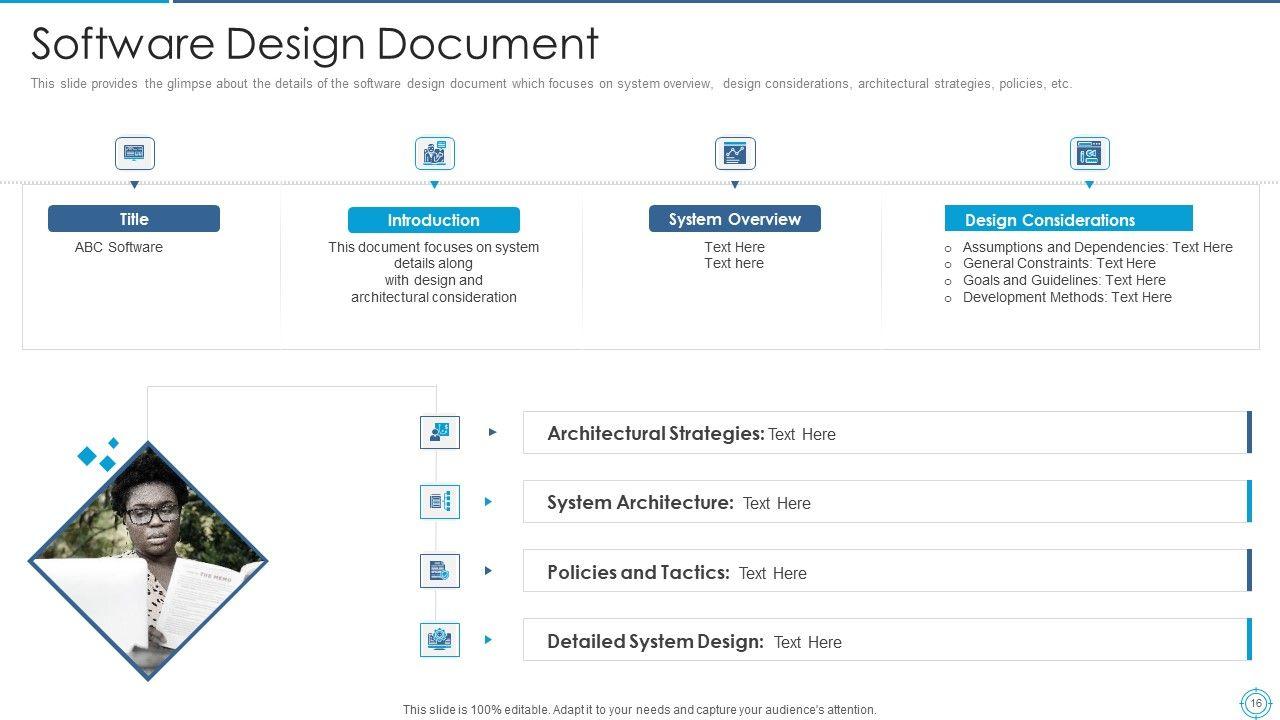
Task: Click the Software Design Document heading
Action: (315, 44)
